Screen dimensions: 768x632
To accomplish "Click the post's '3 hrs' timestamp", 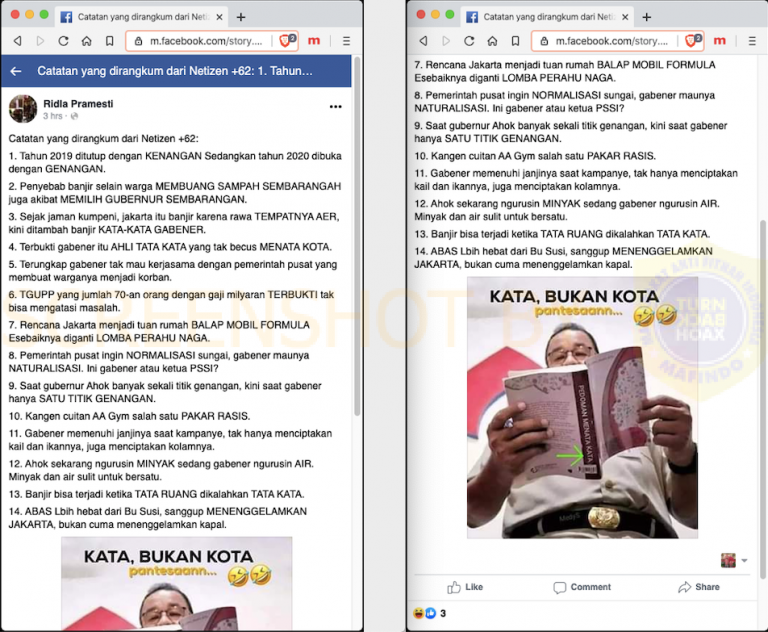I will click(x=52, y=116).
